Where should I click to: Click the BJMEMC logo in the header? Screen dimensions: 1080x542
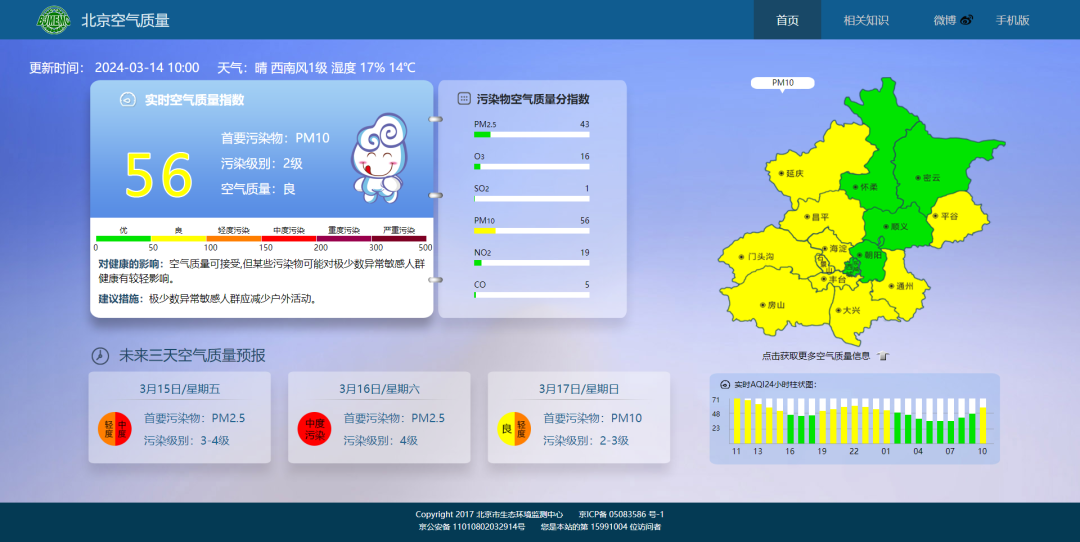pos(53,20)
